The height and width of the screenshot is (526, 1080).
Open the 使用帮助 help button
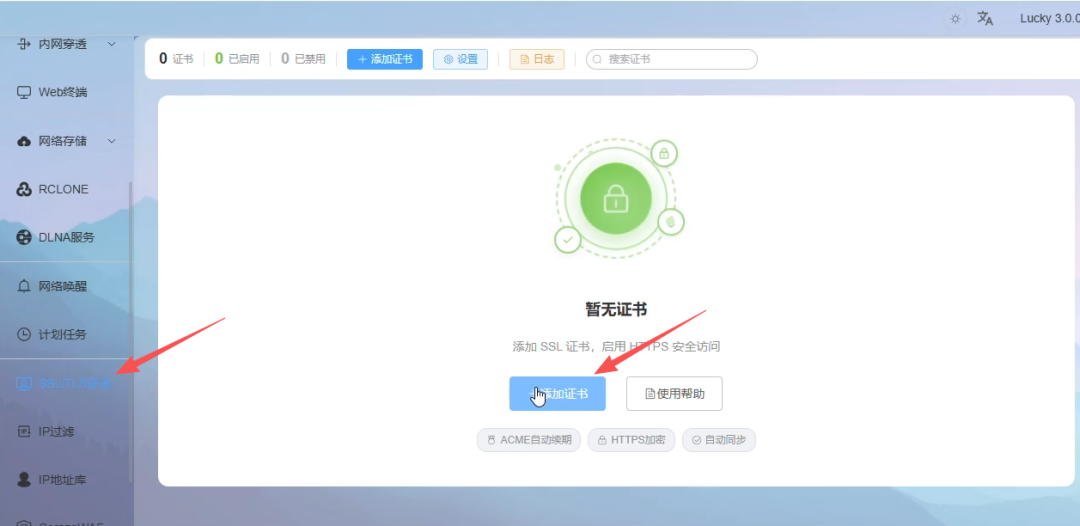[674, 394]
